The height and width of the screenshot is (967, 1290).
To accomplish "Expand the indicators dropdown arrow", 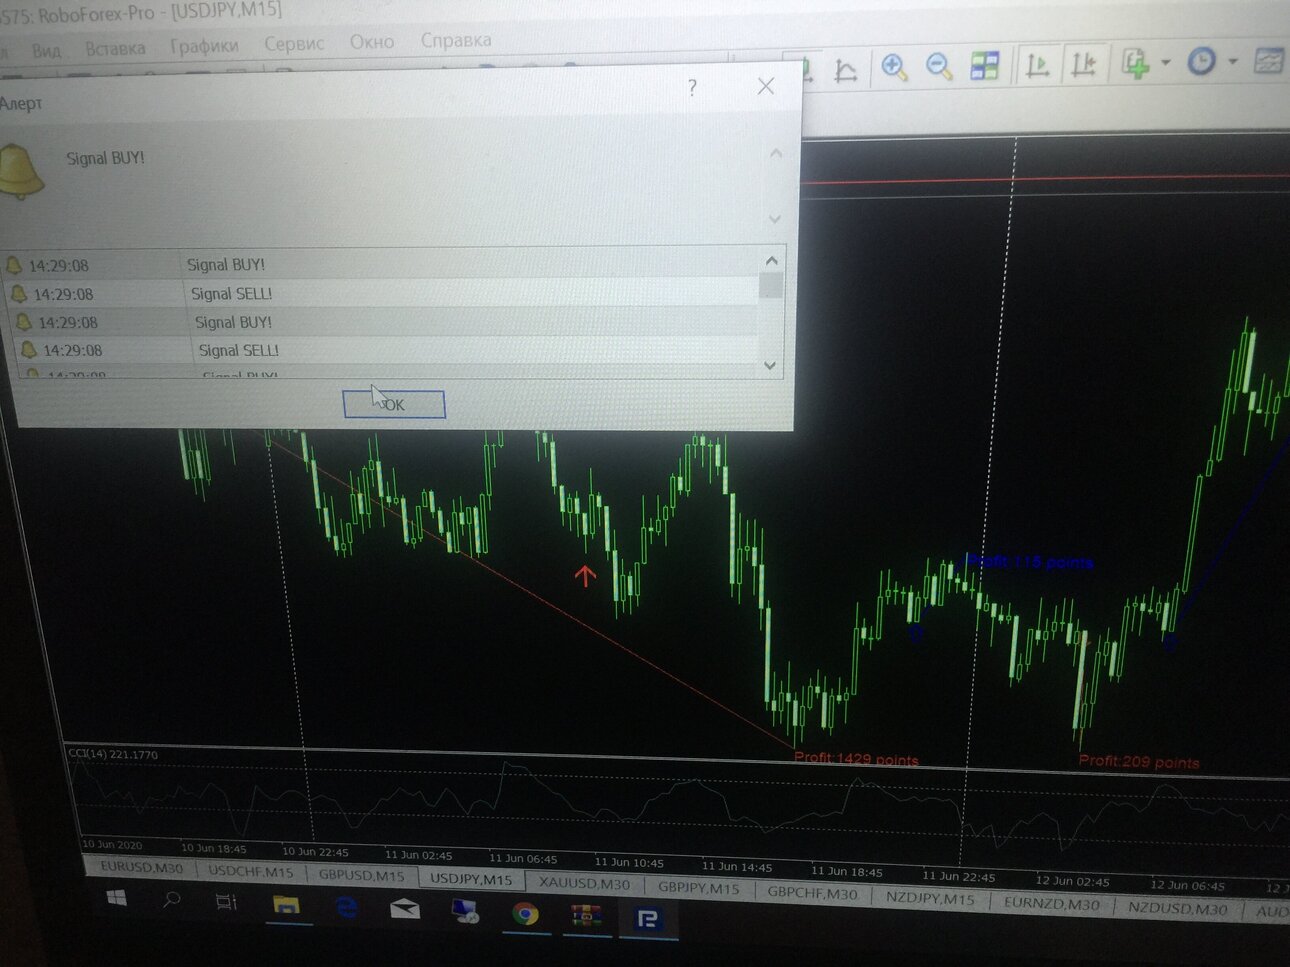I will [x=1165, y=63].
